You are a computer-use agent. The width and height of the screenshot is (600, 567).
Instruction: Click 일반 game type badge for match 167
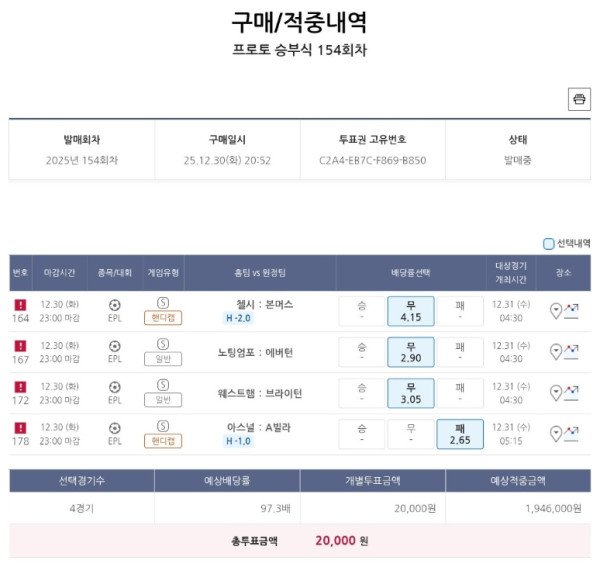pos(163,359)
